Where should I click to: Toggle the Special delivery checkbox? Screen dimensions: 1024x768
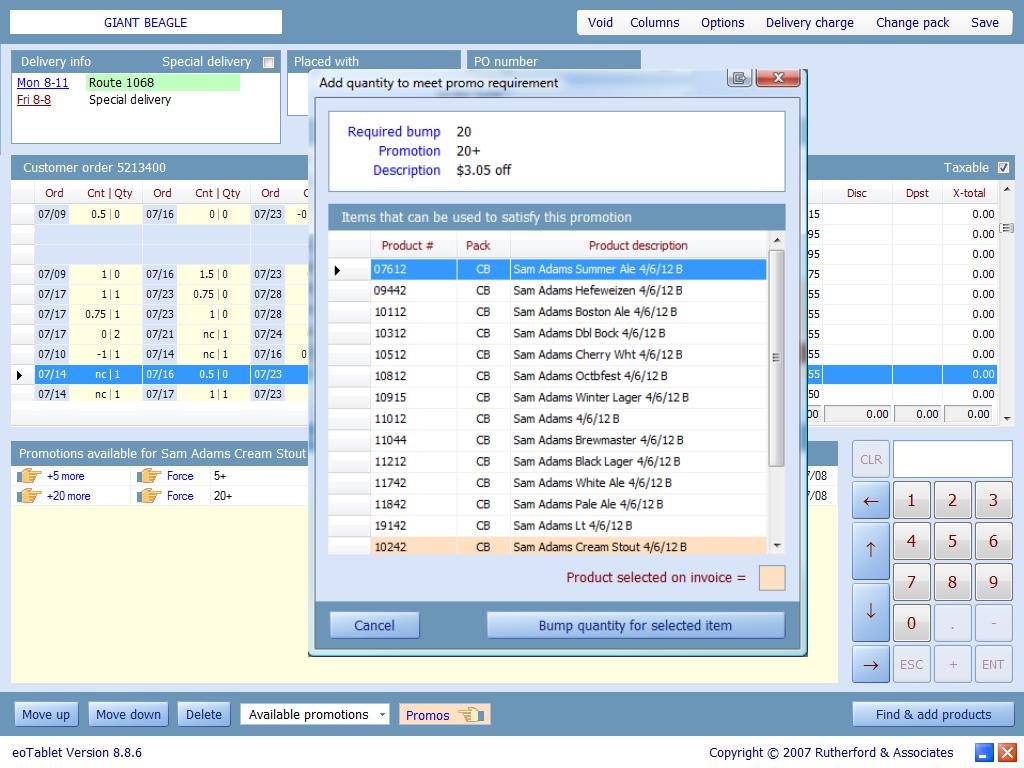pyautogui.click(x=268, y=62)
